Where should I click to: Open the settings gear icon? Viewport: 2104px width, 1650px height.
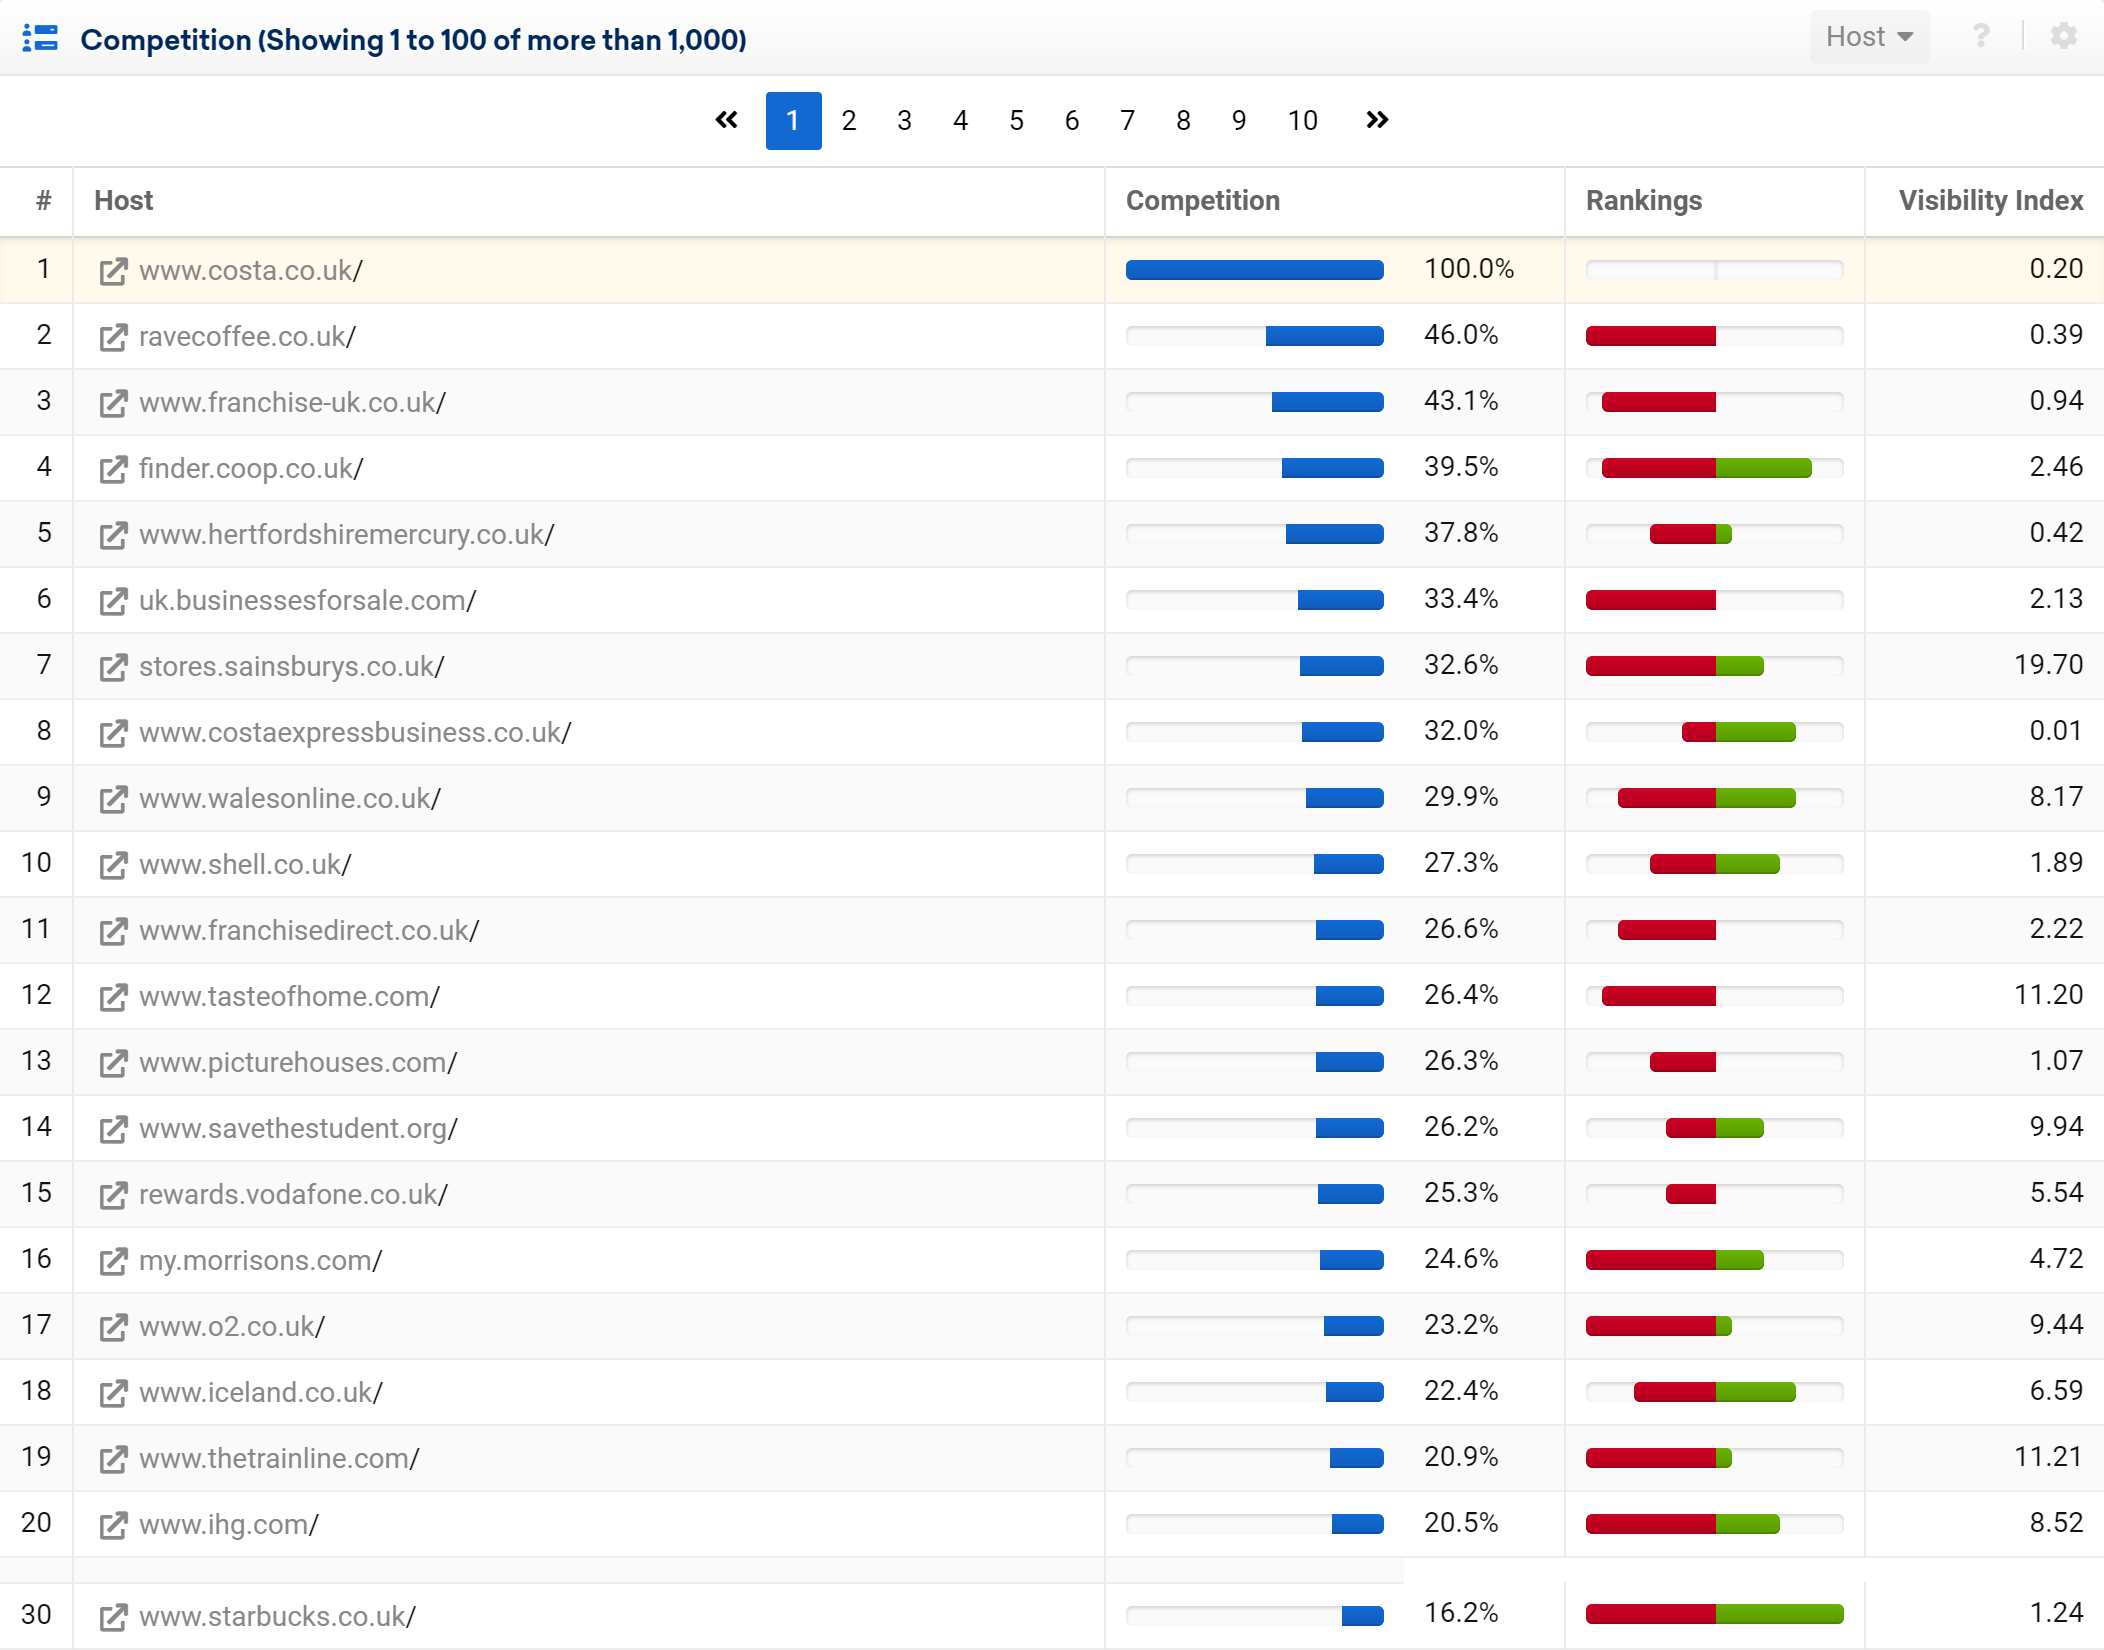tap(2064, 37)
